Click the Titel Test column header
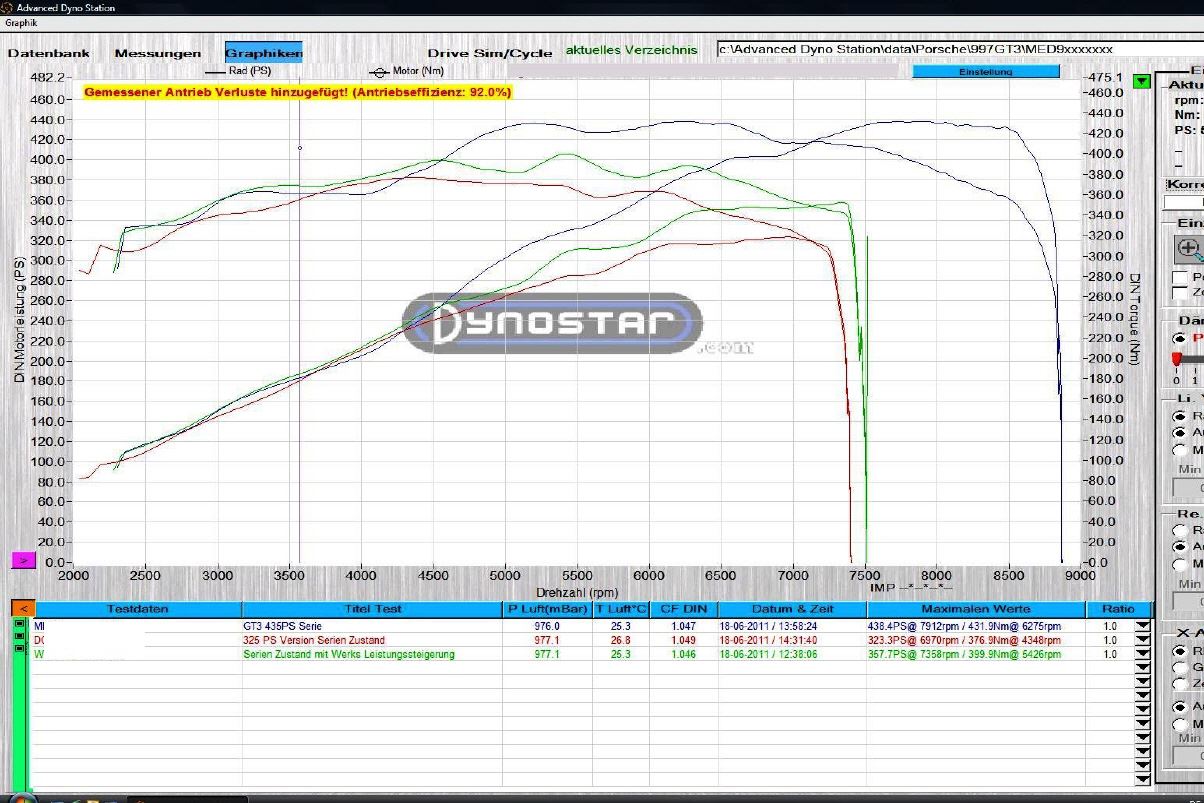Screen dimensions: 1204x803 tap(373, 608)
